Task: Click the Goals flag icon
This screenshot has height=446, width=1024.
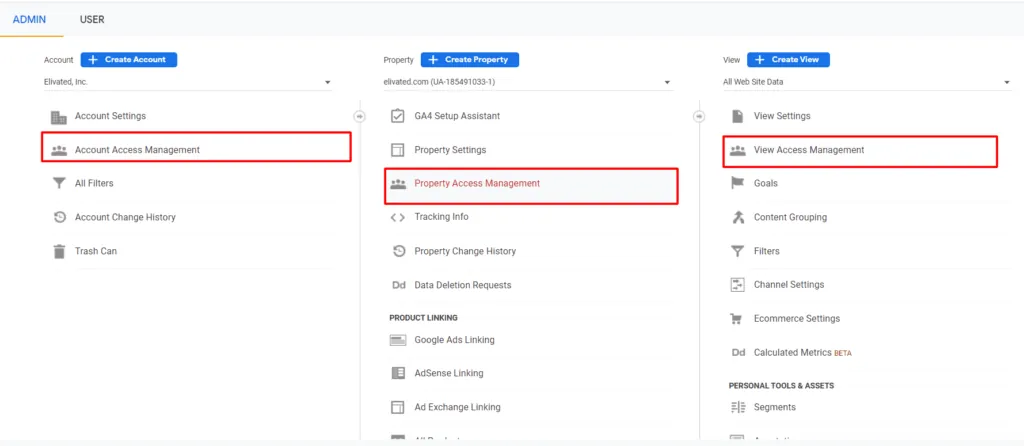Action: tap(737, 183)
